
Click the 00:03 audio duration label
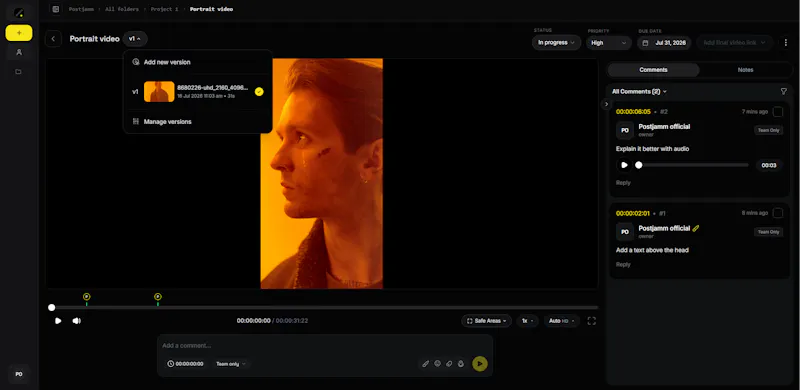769,165
